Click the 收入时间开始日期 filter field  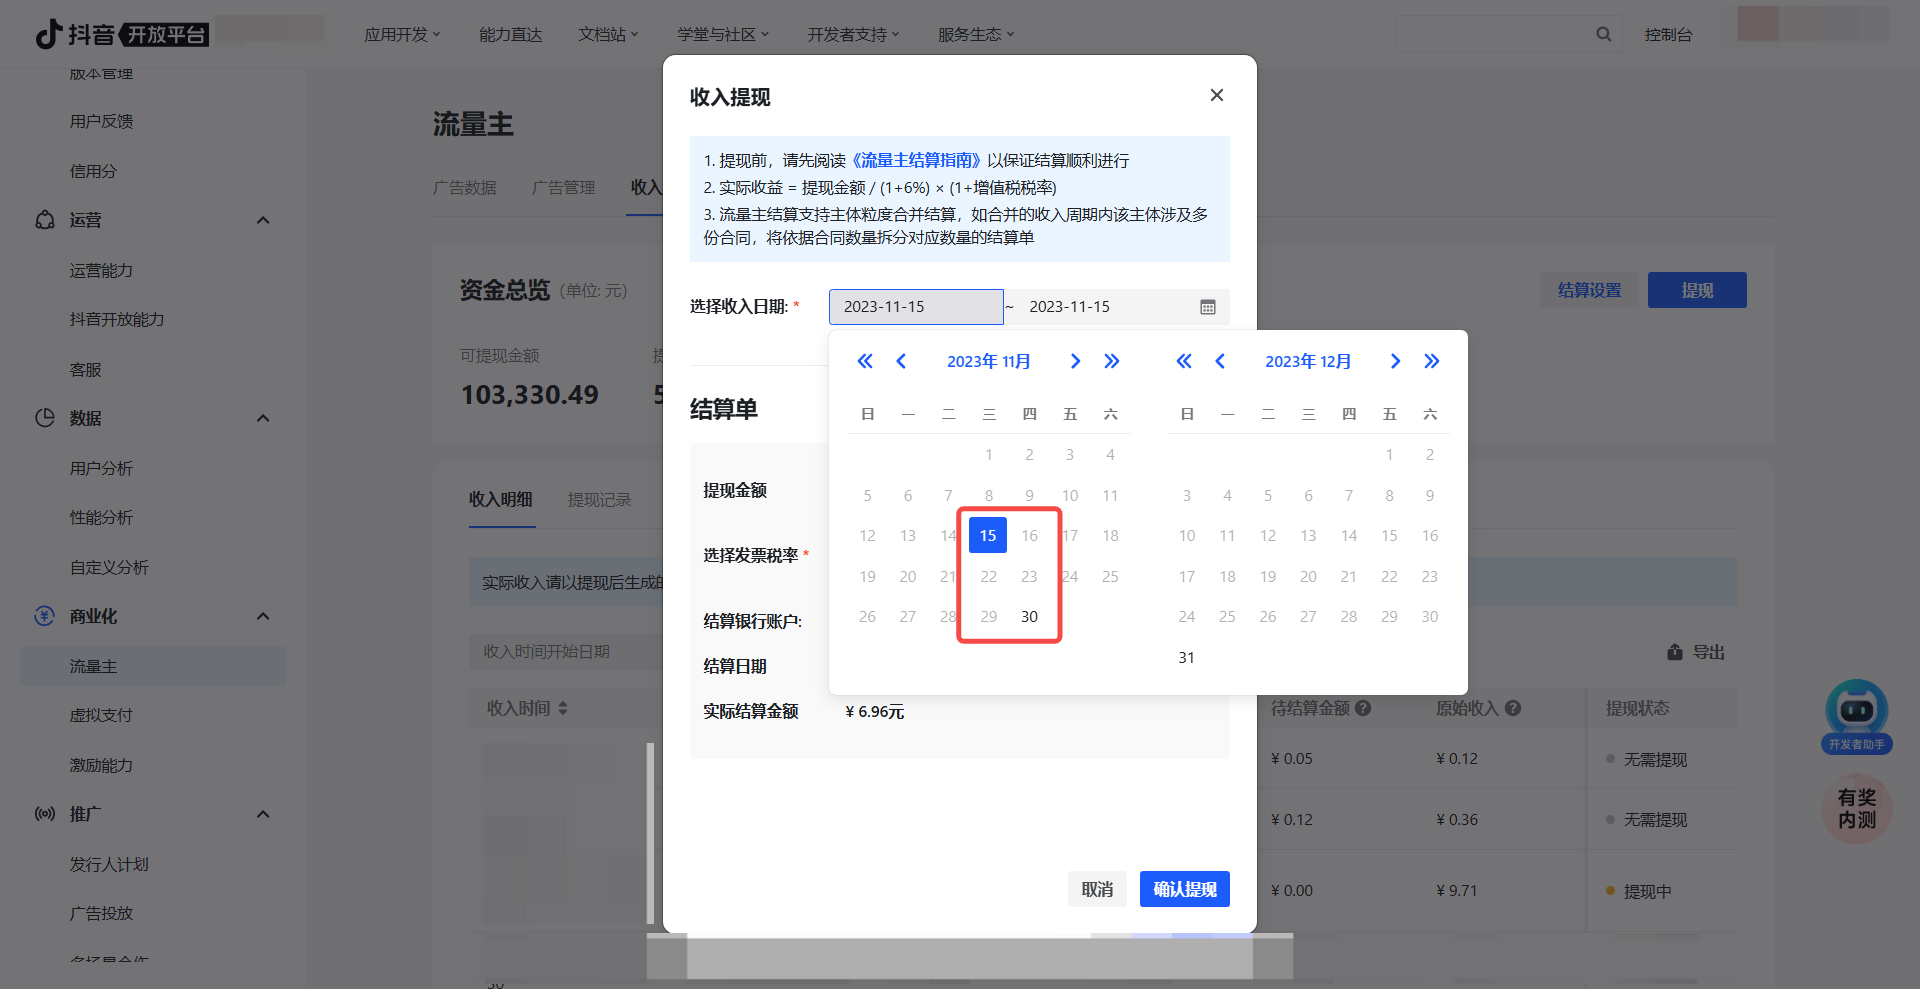(x=565, y=651)
